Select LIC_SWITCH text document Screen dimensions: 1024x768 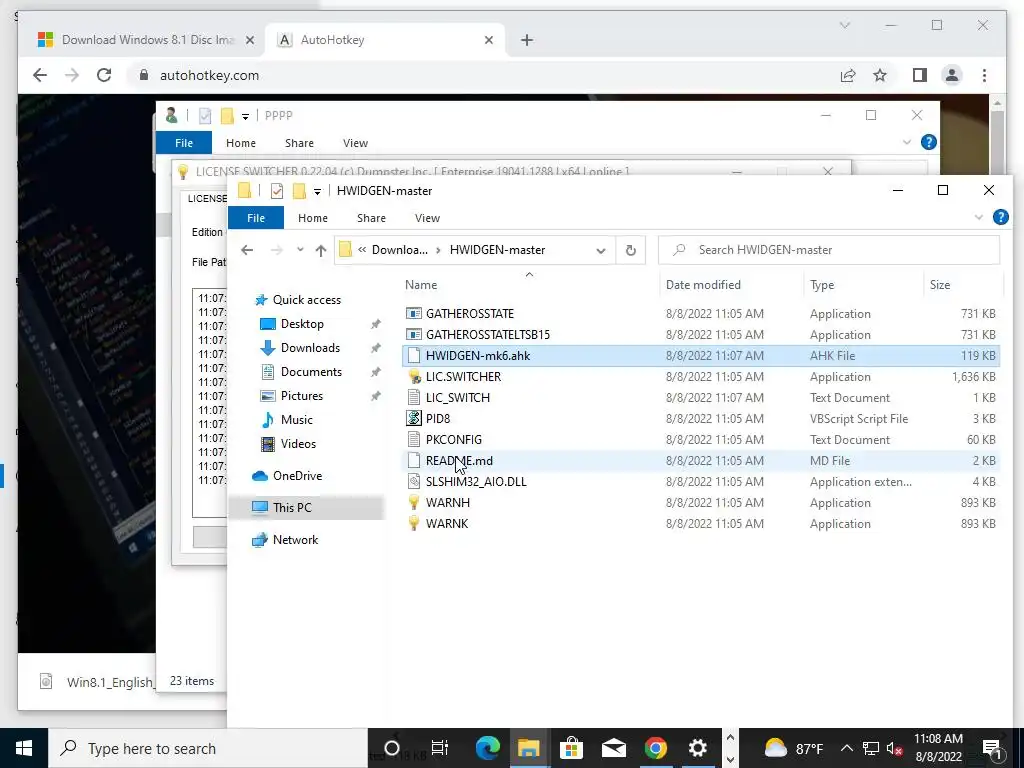(x=701, y=397)
